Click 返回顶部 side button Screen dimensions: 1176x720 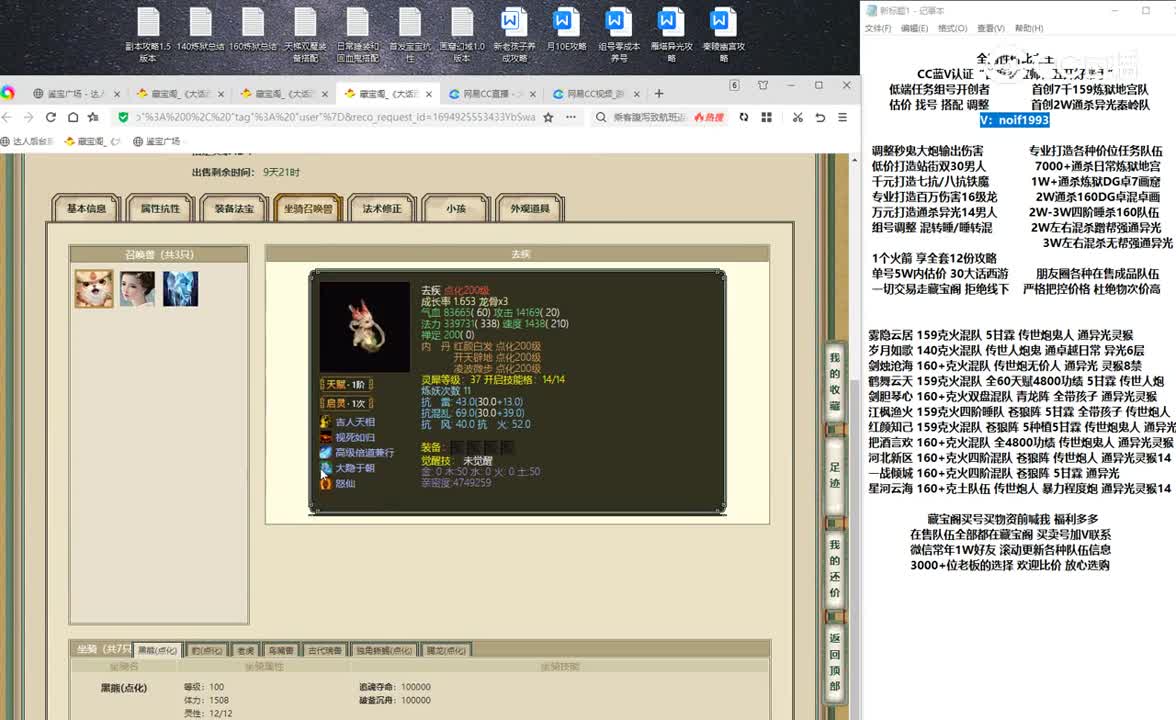coord(835,662)
